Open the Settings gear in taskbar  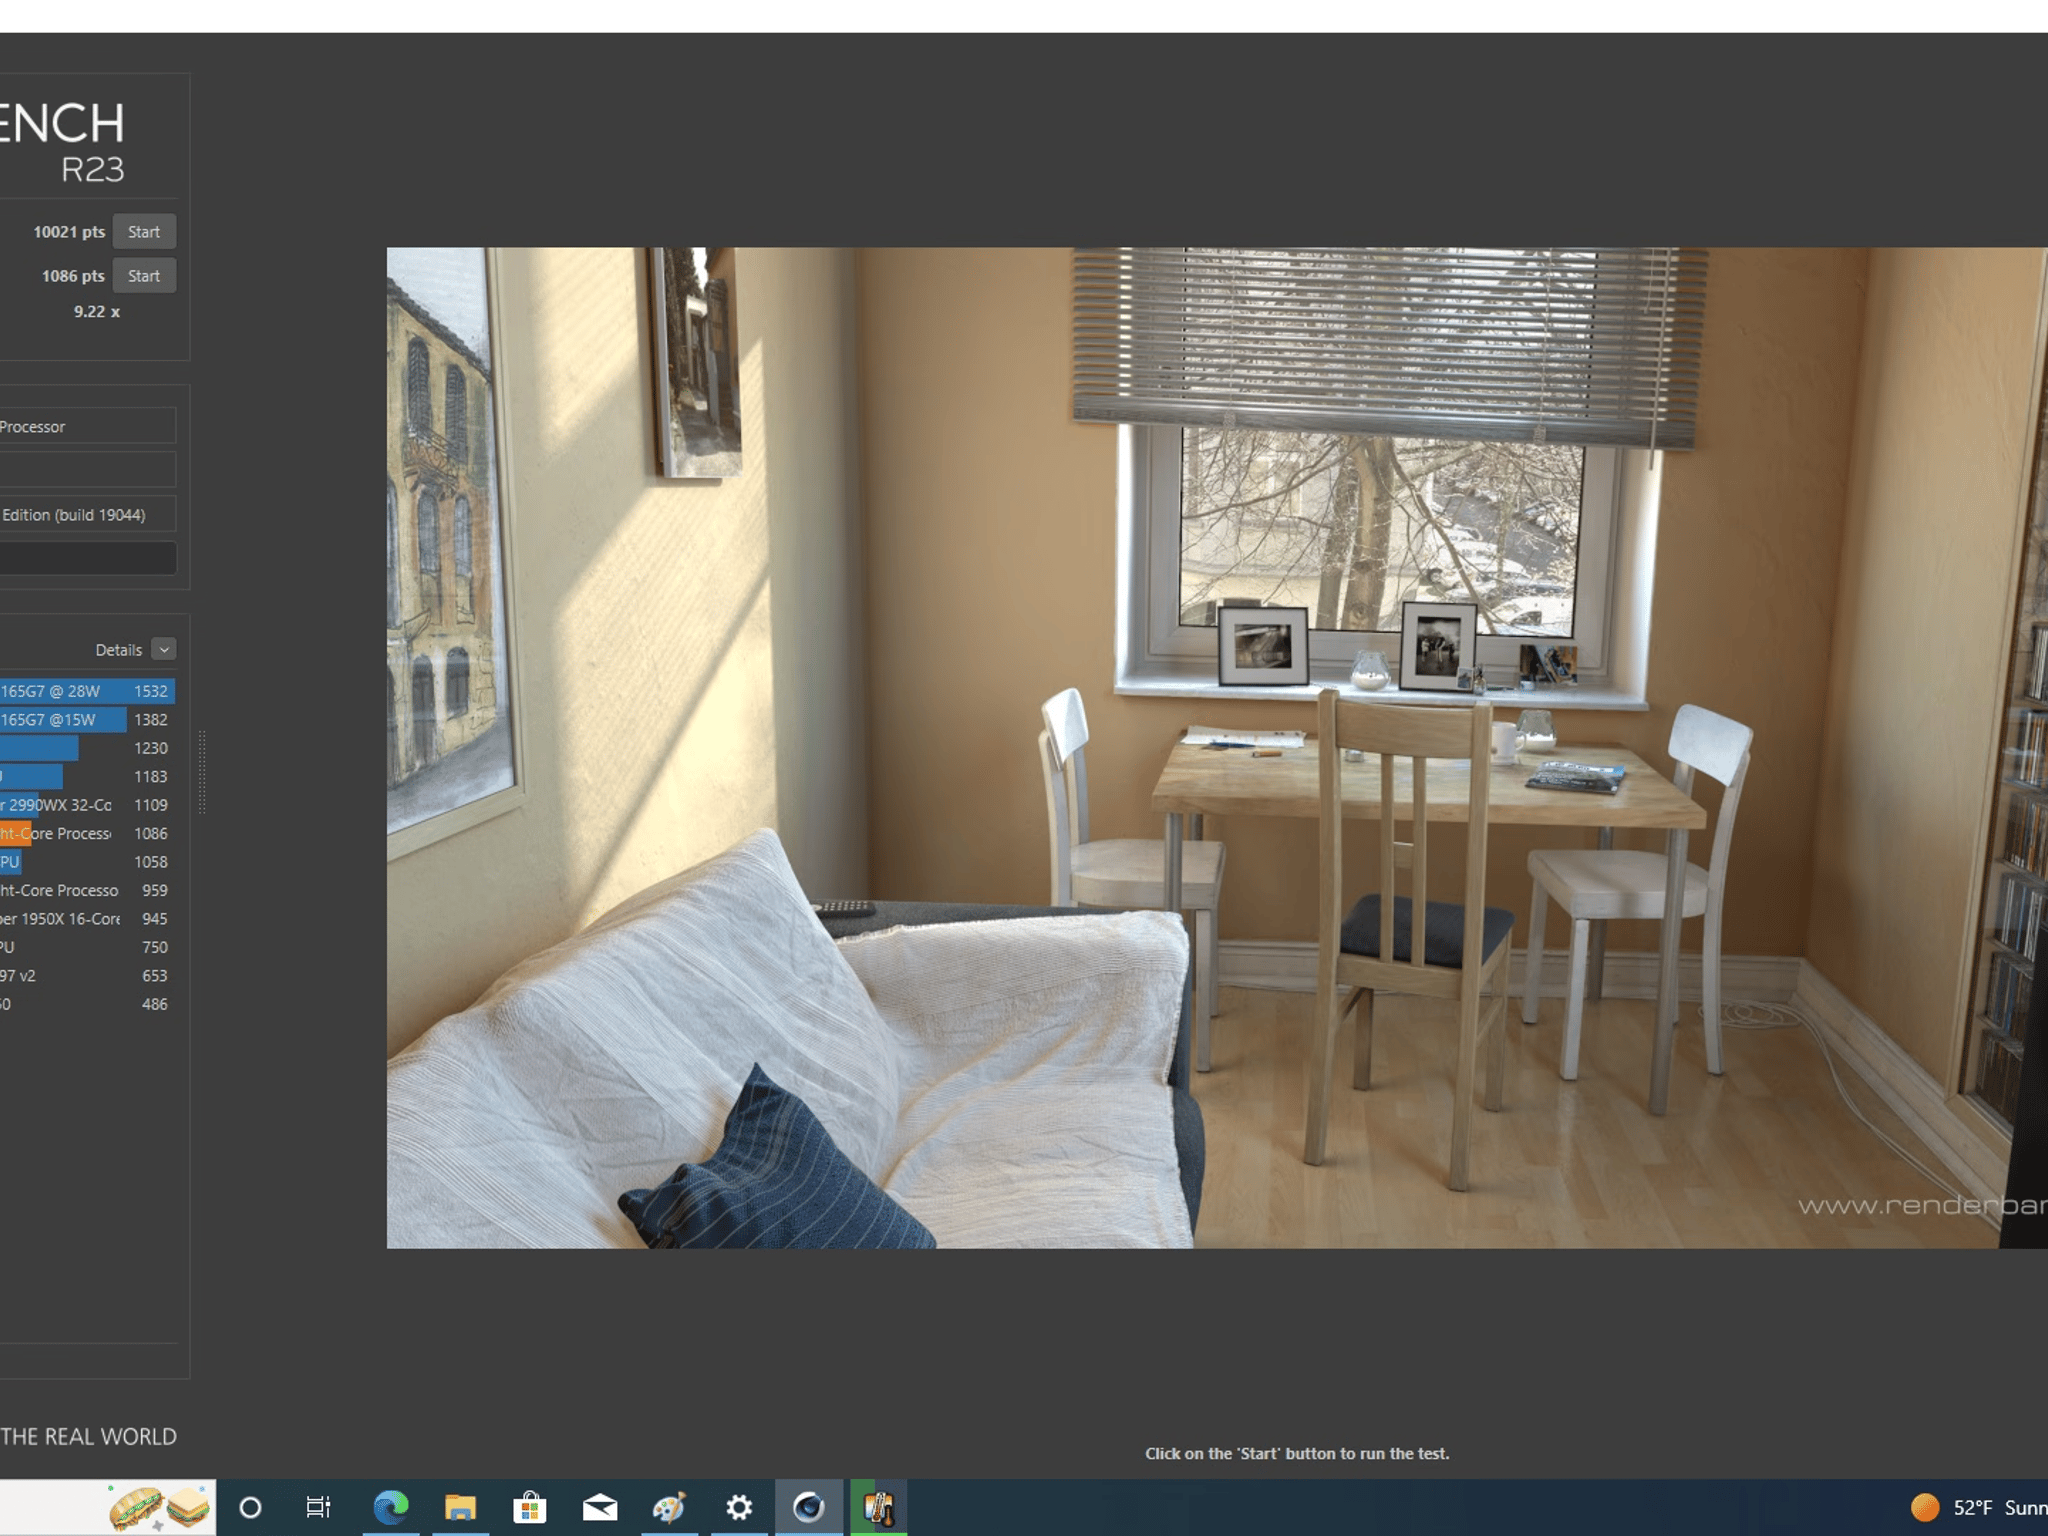[x=739, y=1507]
